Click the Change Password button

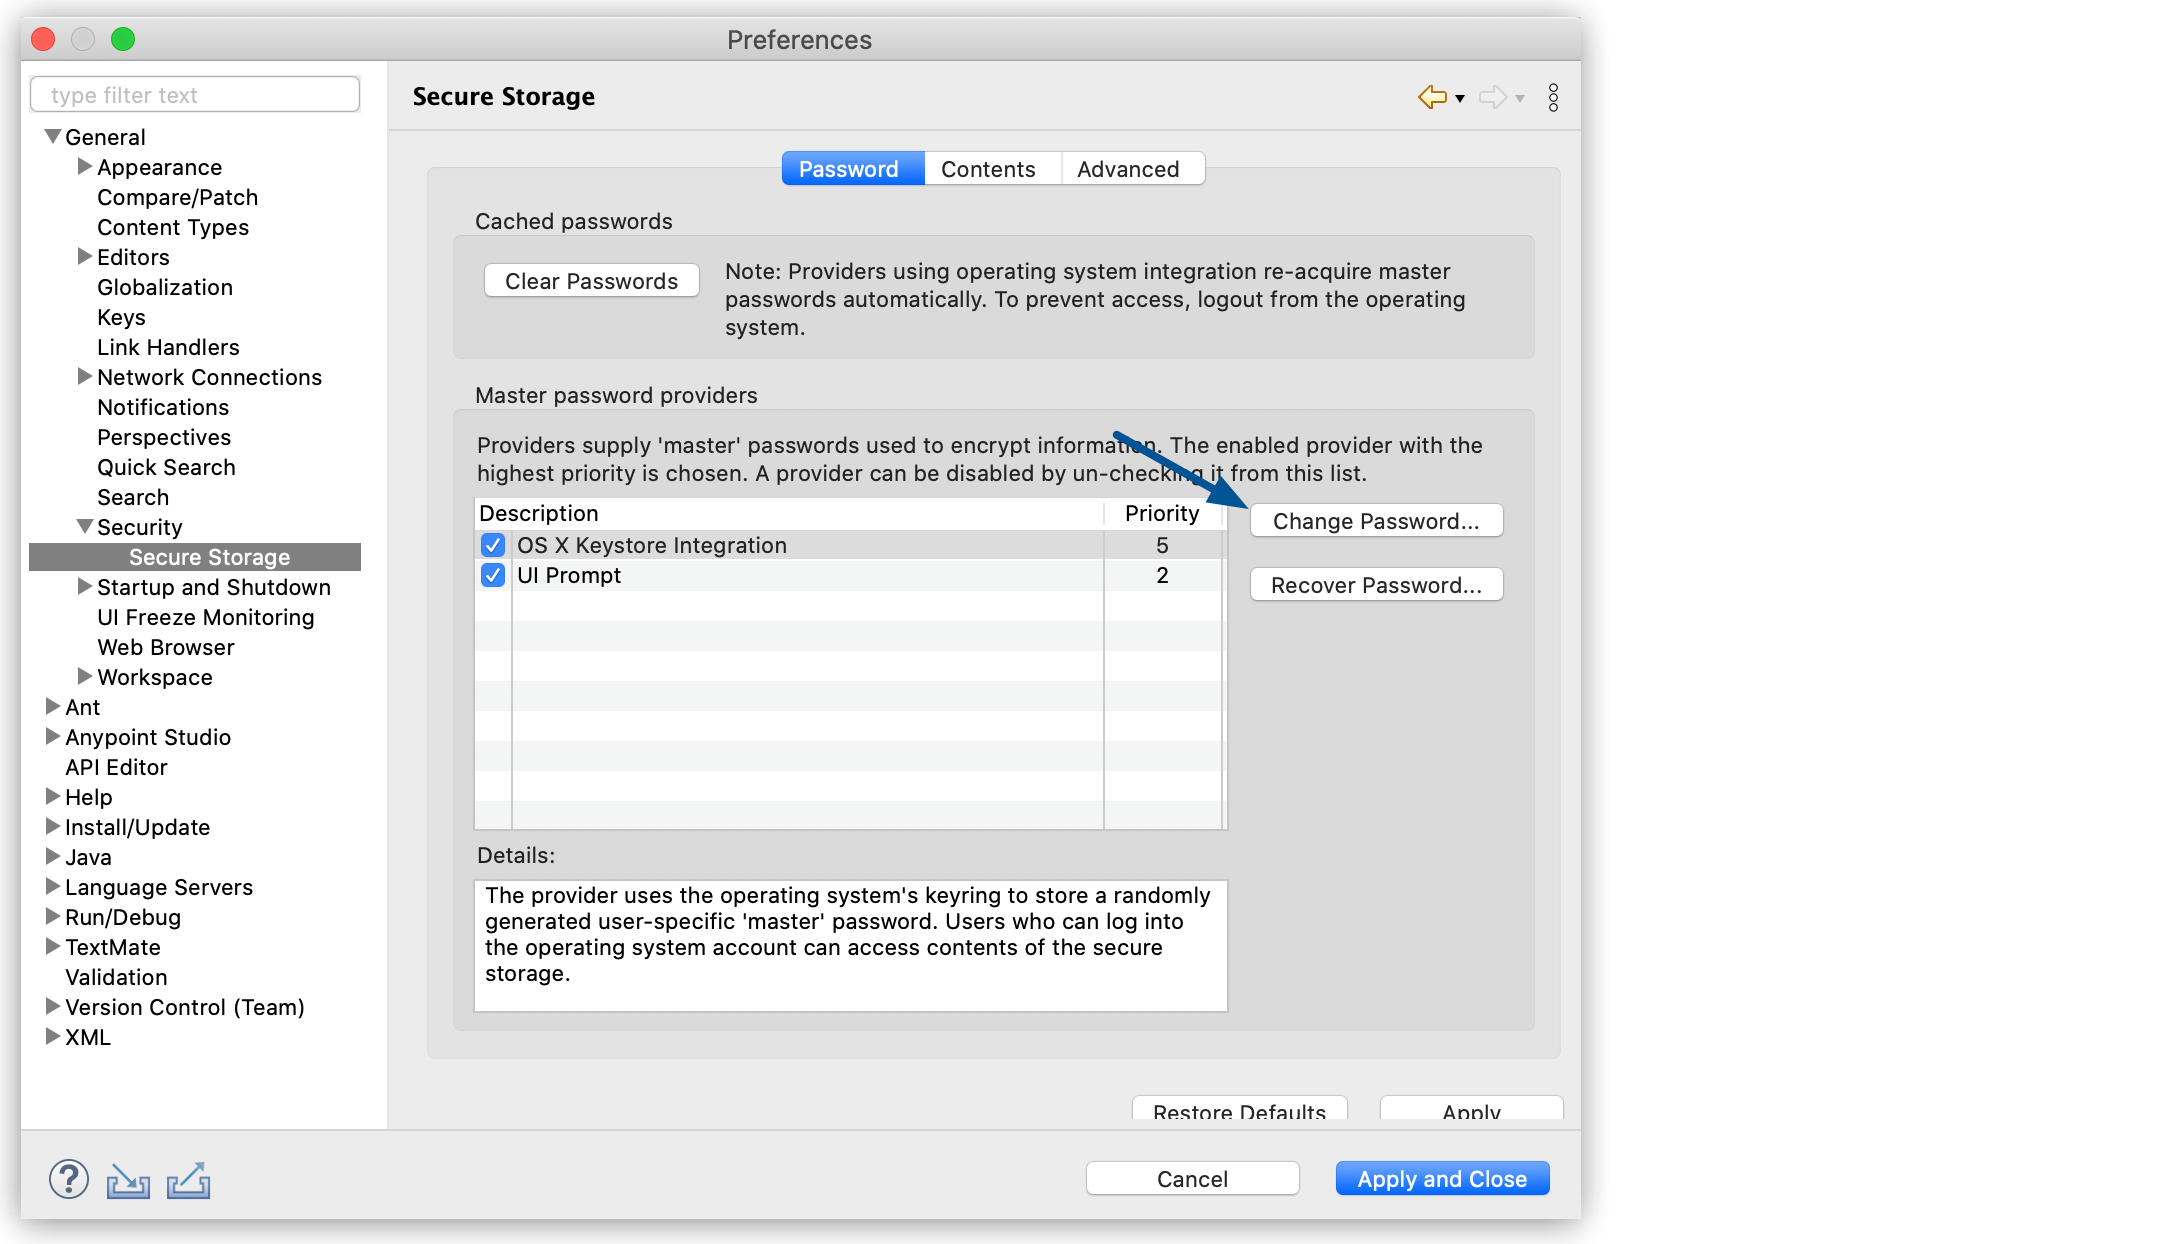[x=1376, y=520]
